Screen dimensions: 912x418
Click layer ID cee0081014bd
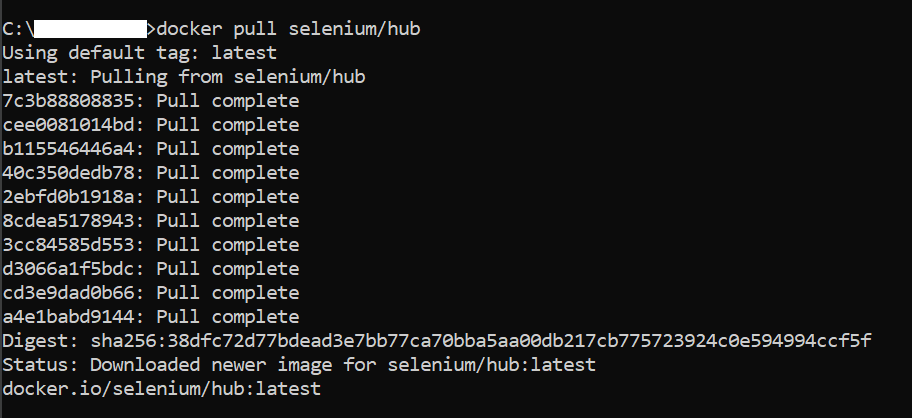[69, 125]
